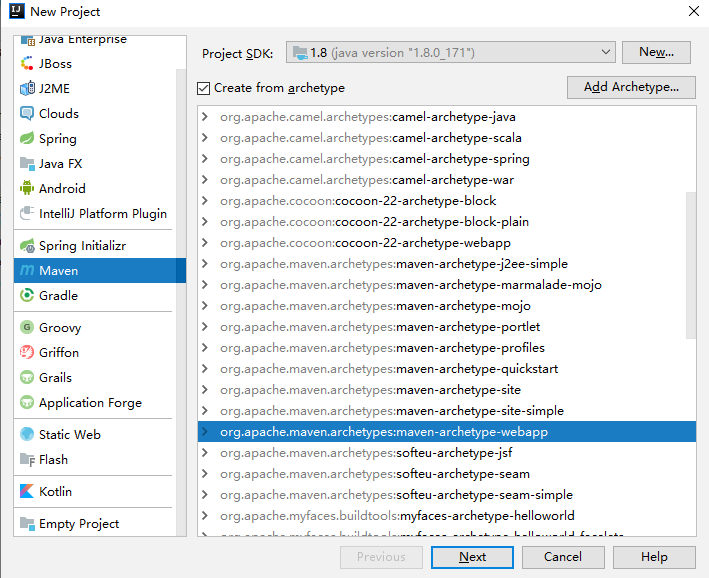The height and width of the screenshot is (578, 709).
Task: Click the Maven 'm' icon
Action: point(27,270)
